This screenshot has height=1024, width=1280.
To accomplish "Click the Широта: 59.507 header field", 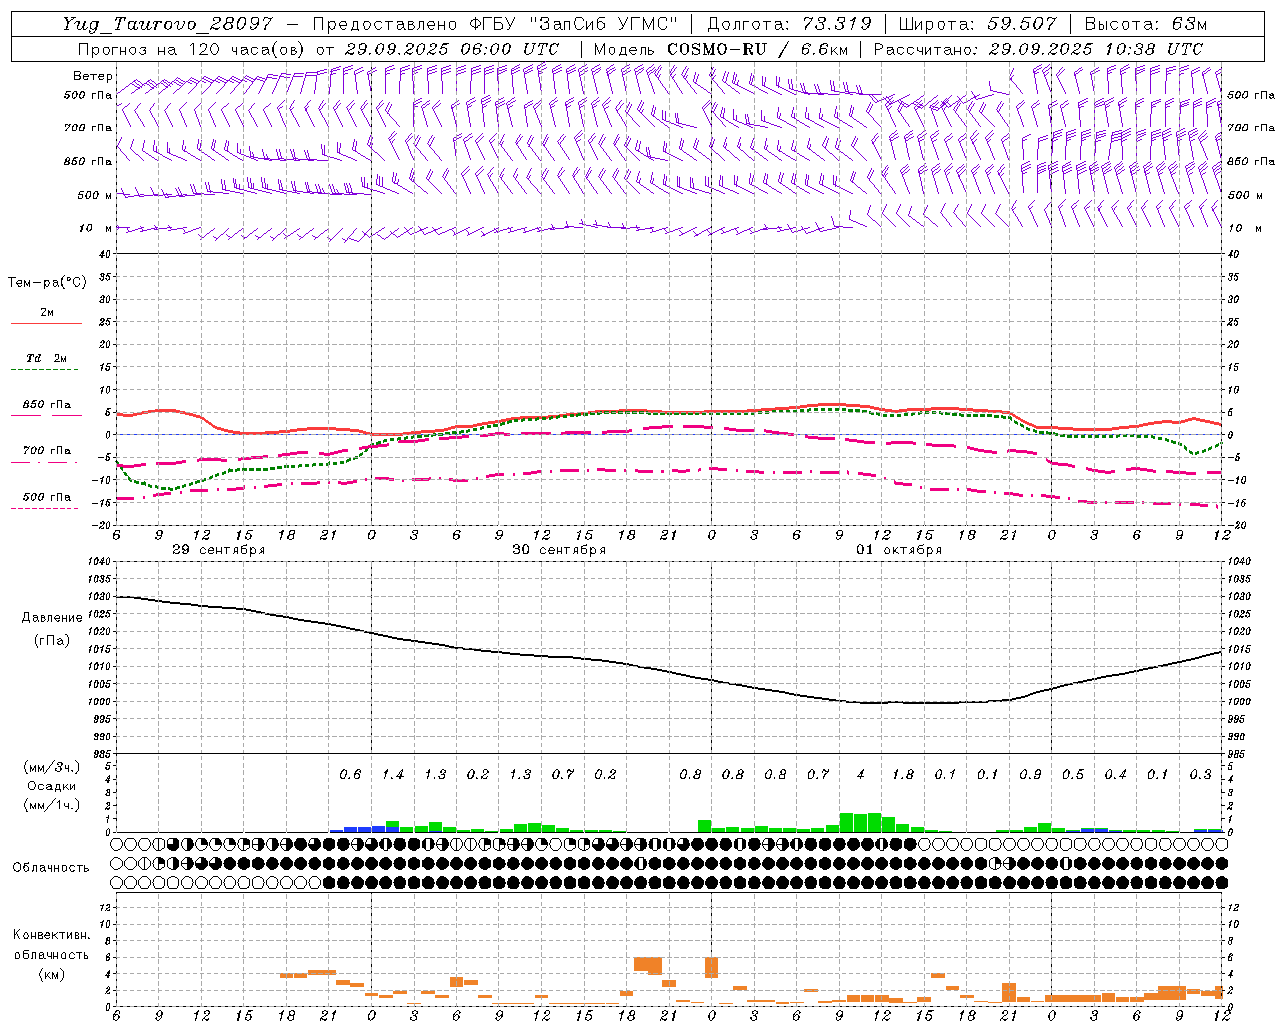I will [x=977, y=24].
